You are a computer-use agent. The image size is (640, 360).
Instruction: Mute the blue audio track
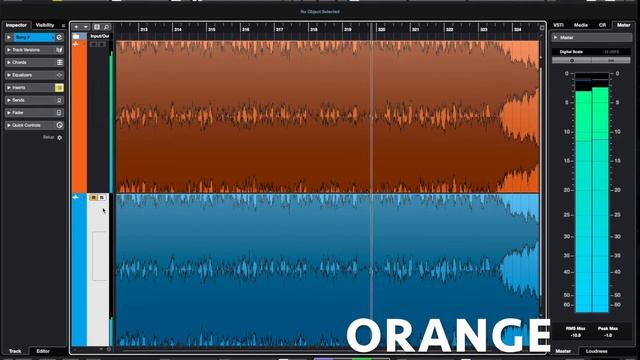tap(93, 198)
